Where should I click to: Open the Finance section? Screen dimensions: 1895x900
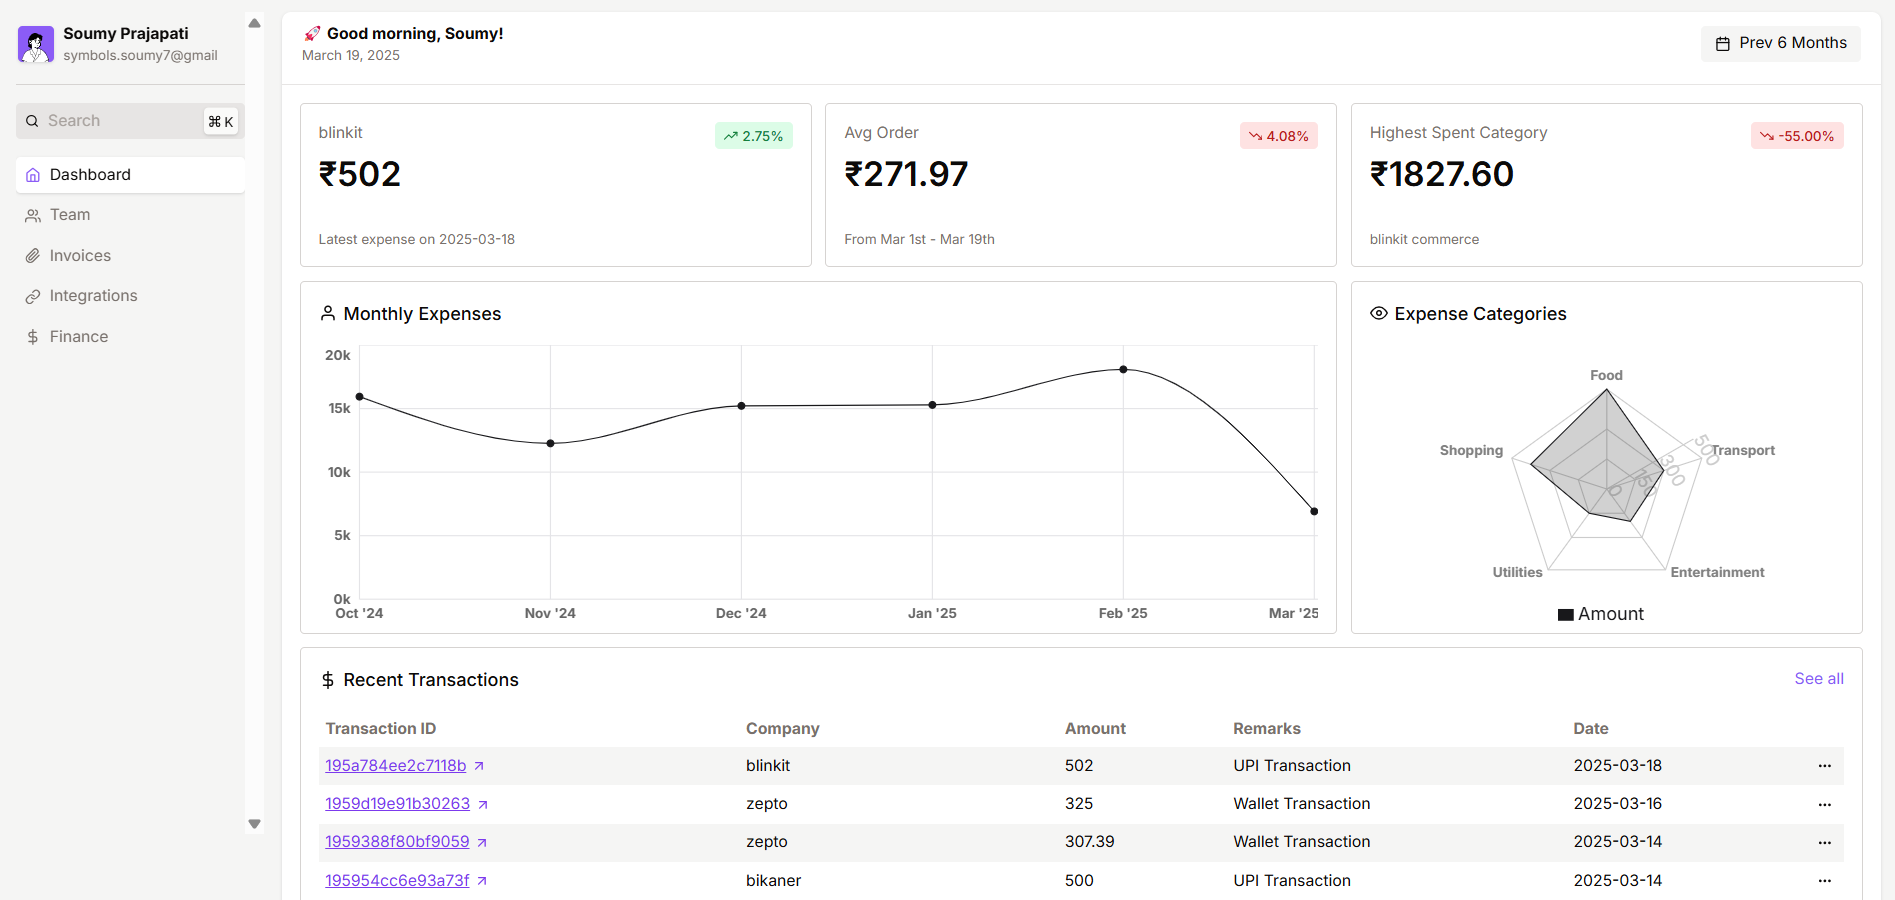pyautogui.click(x=130, y=337)
